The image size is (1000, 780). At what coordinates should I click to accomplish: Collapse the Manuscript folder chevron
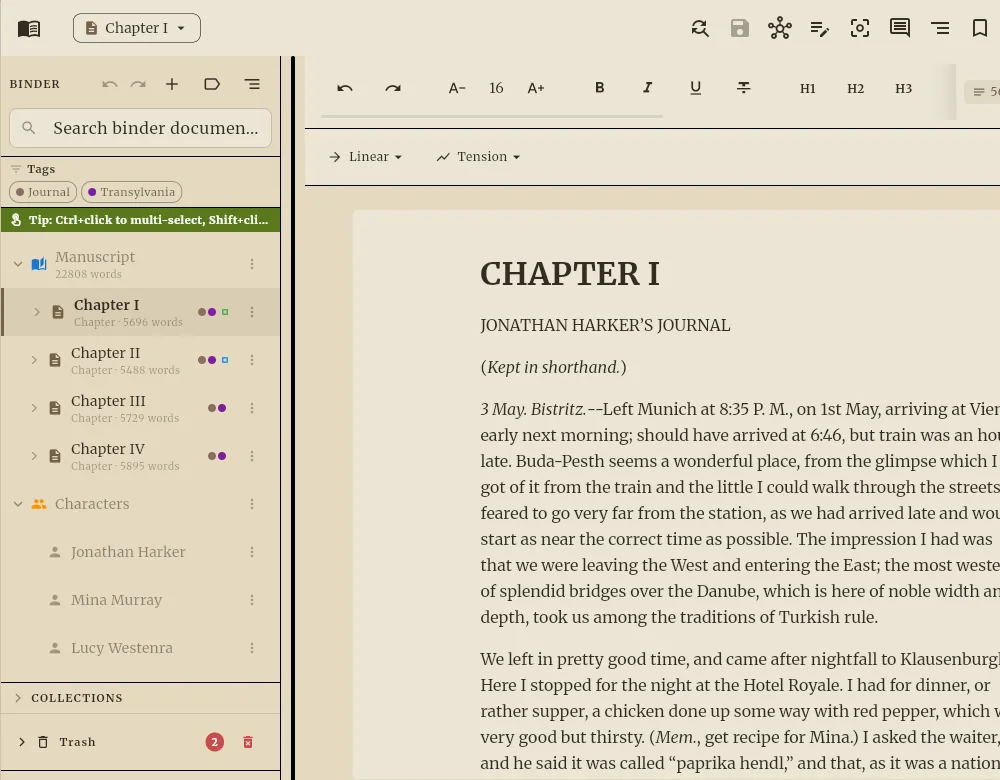(18, 263)
